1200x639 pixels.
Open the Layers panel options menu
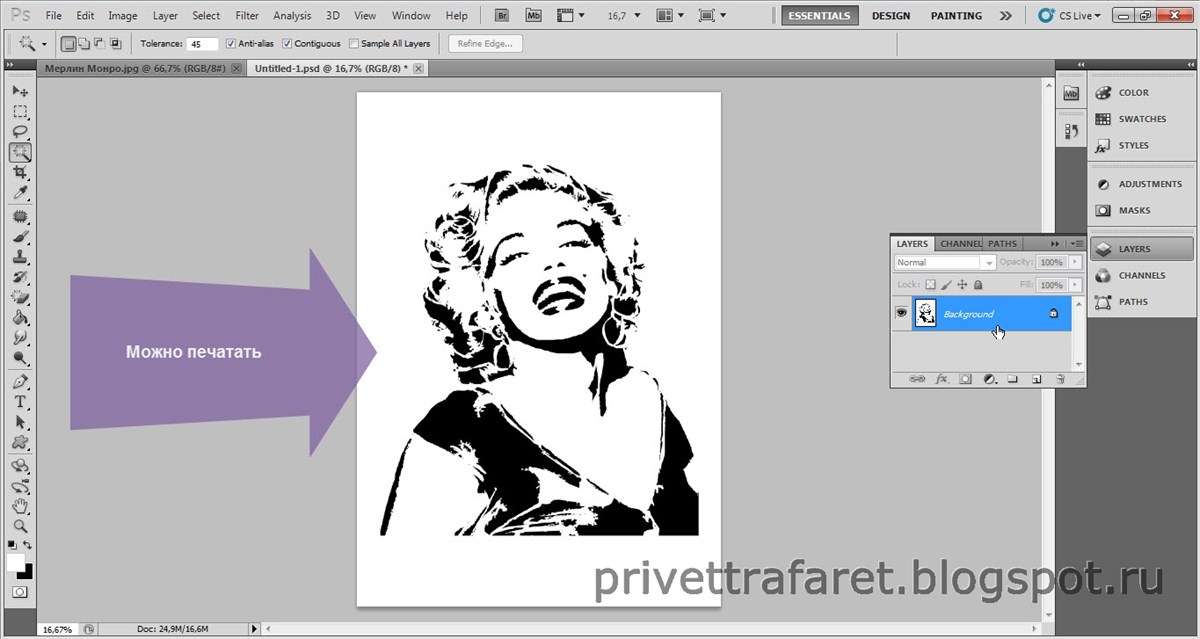(x=1076, y=243)
